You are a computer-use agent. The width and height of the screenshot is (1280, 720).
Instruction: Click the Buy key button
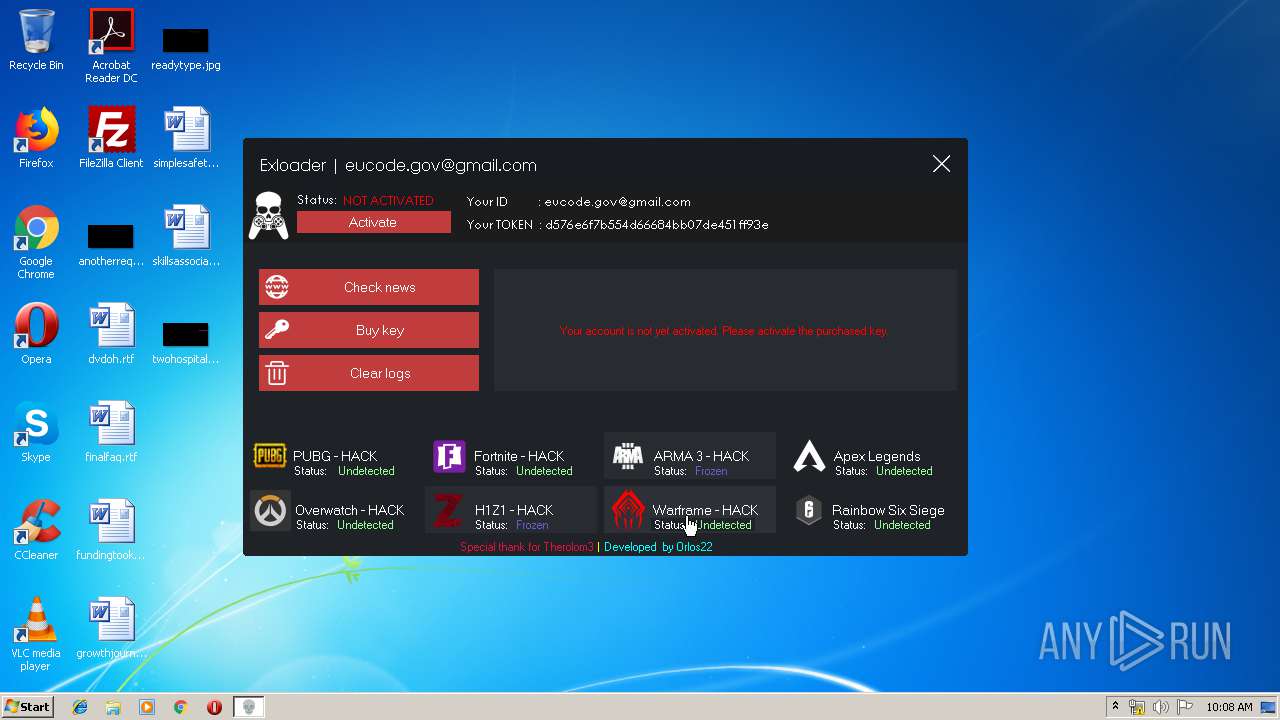pos(369,330)
